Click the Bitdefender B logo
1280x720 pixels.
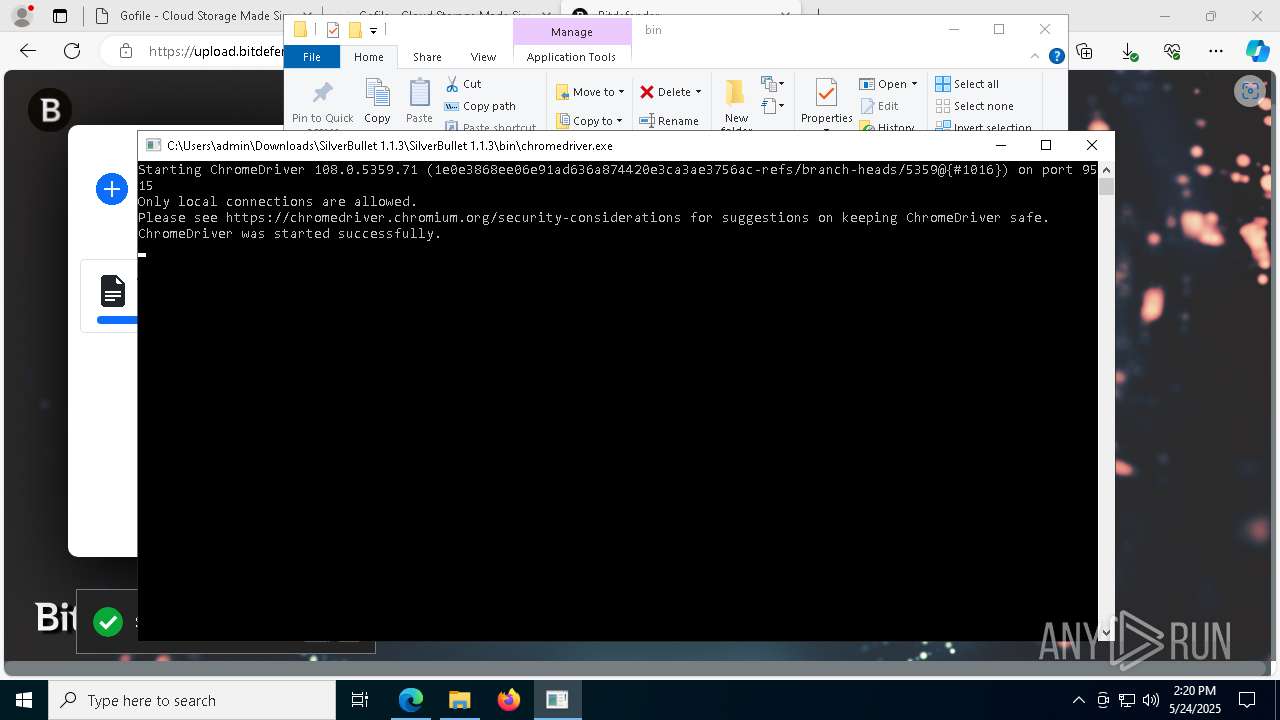point(50,110)
